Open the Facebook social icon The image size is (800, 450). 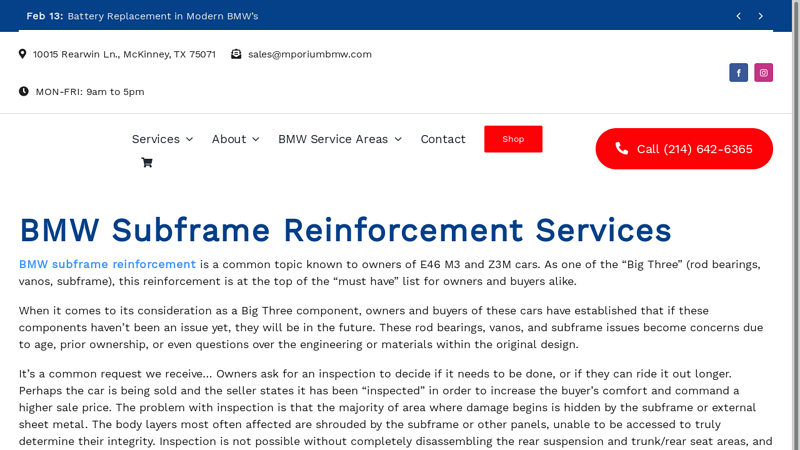tap(738, 72)
